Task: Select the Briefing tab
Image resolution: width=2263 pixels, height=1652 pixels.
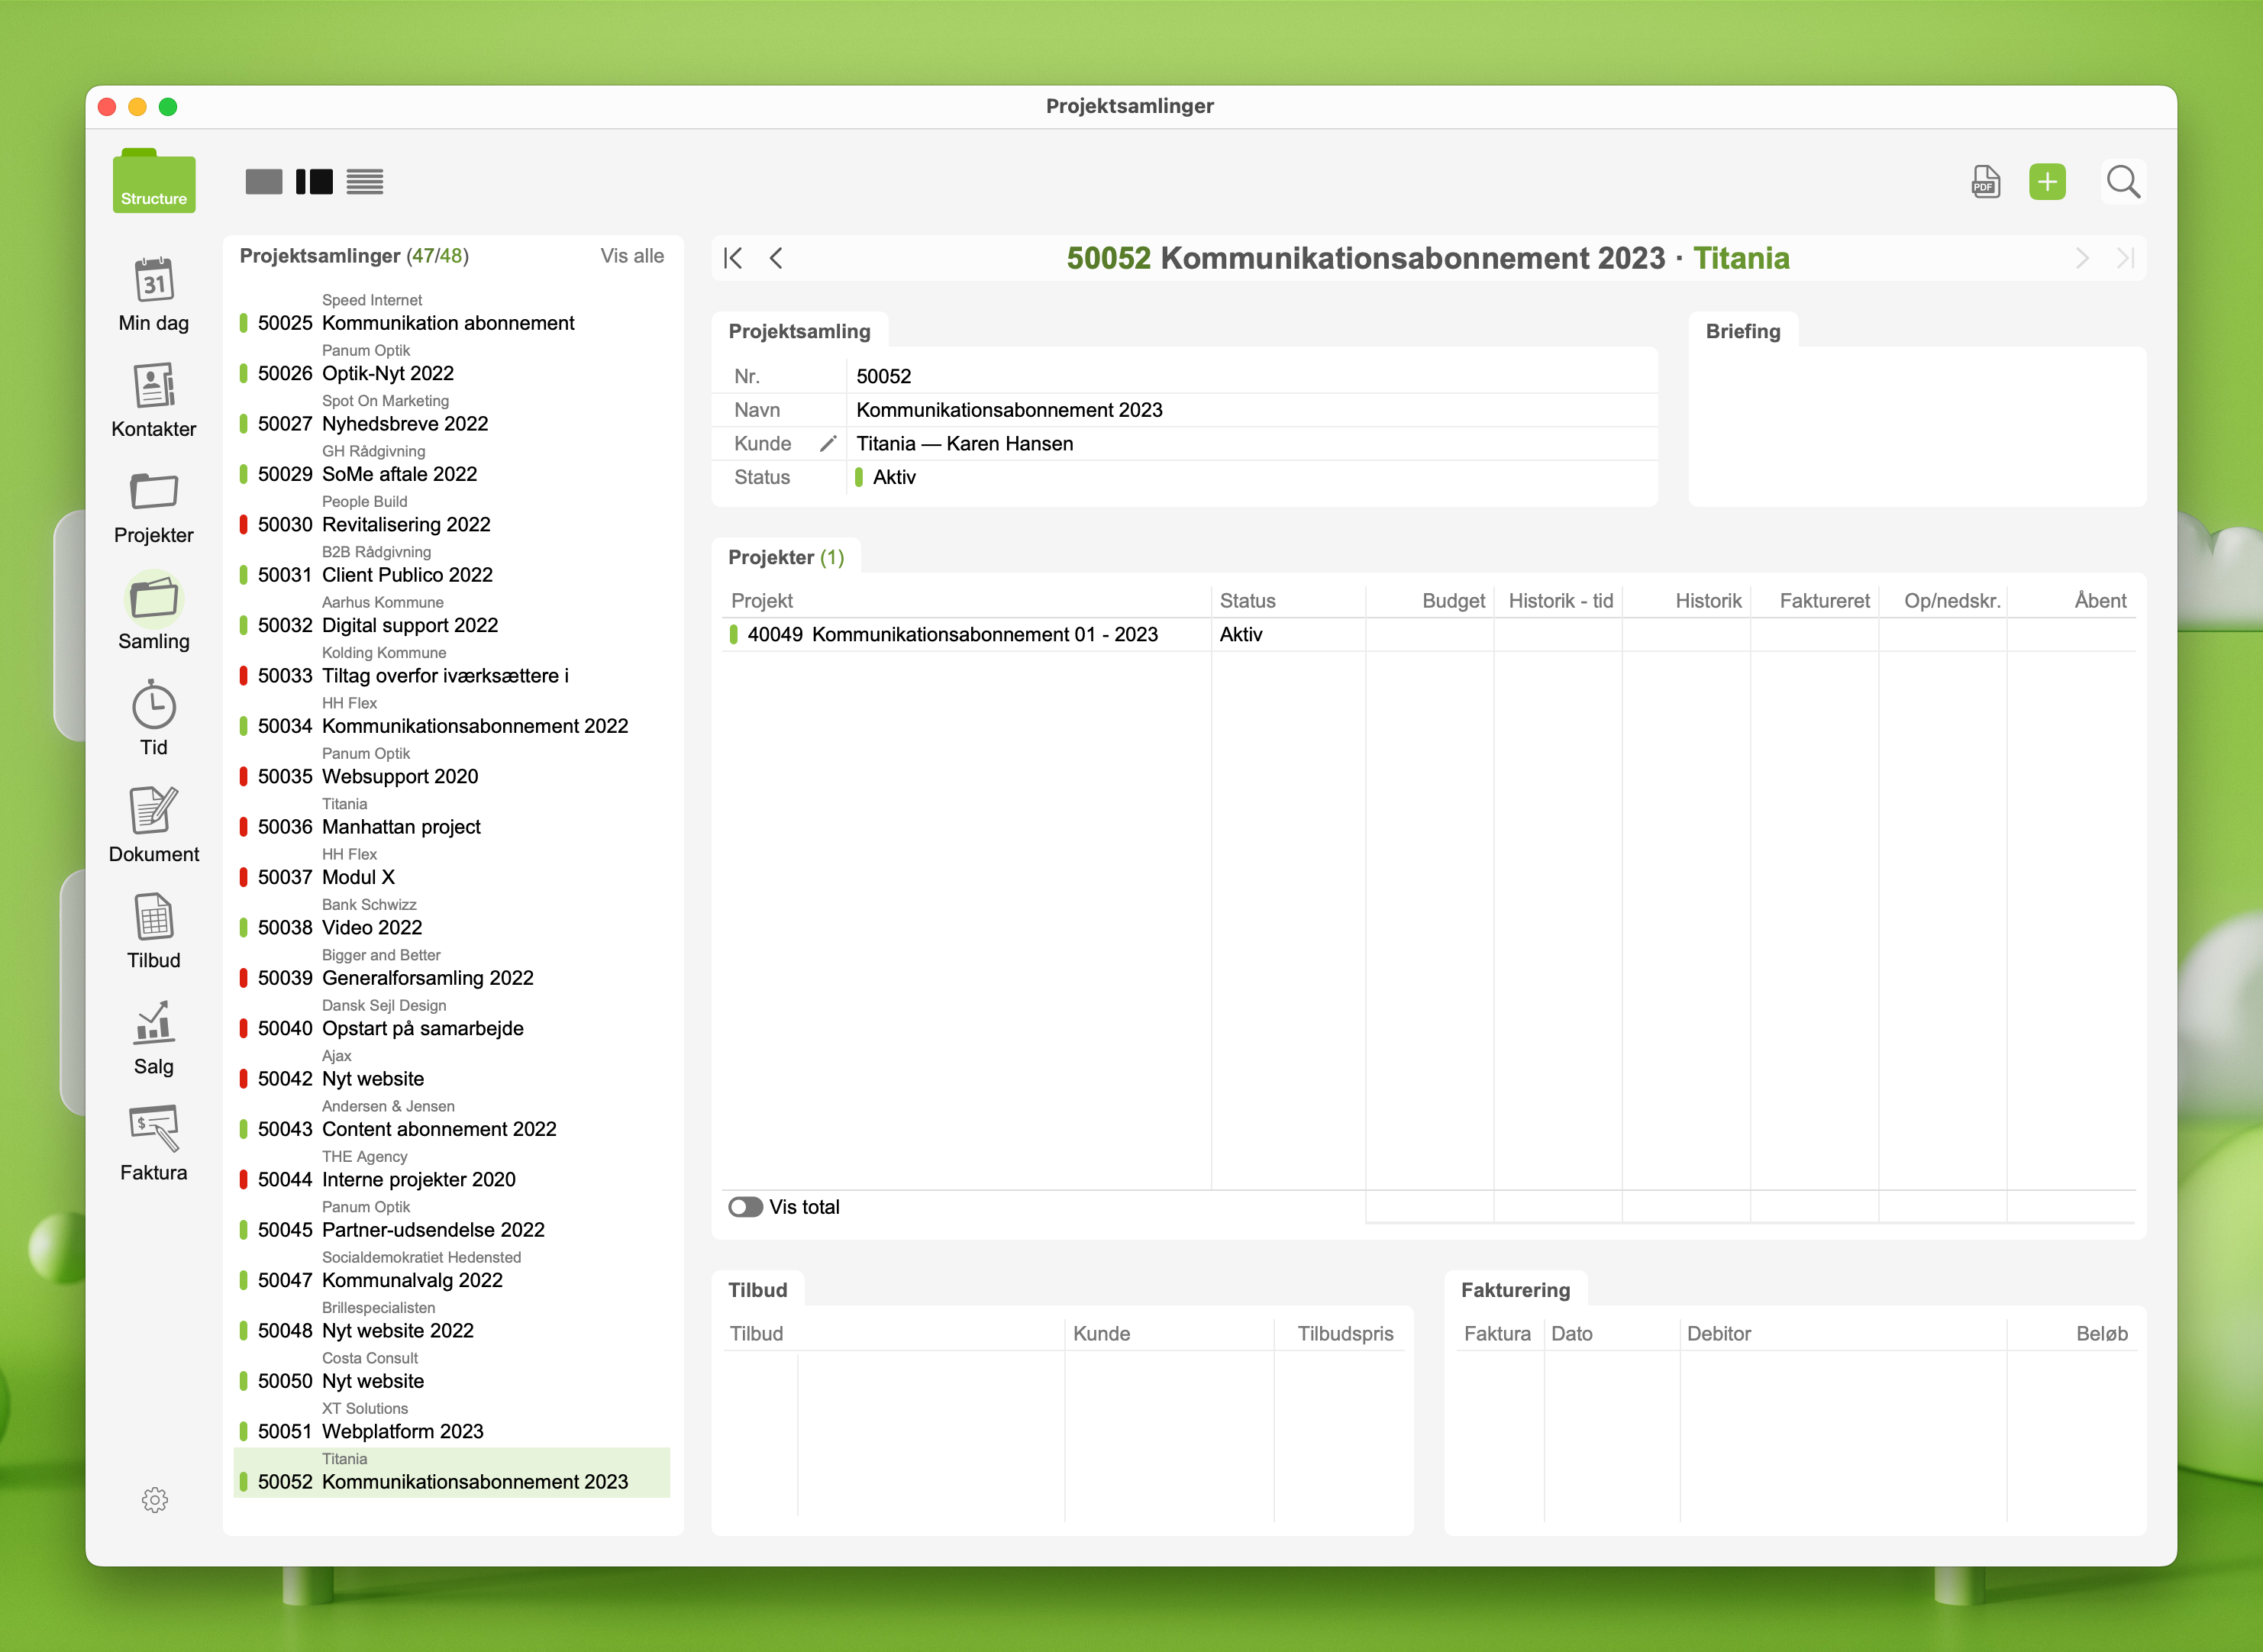Action: pos(1742,331)
